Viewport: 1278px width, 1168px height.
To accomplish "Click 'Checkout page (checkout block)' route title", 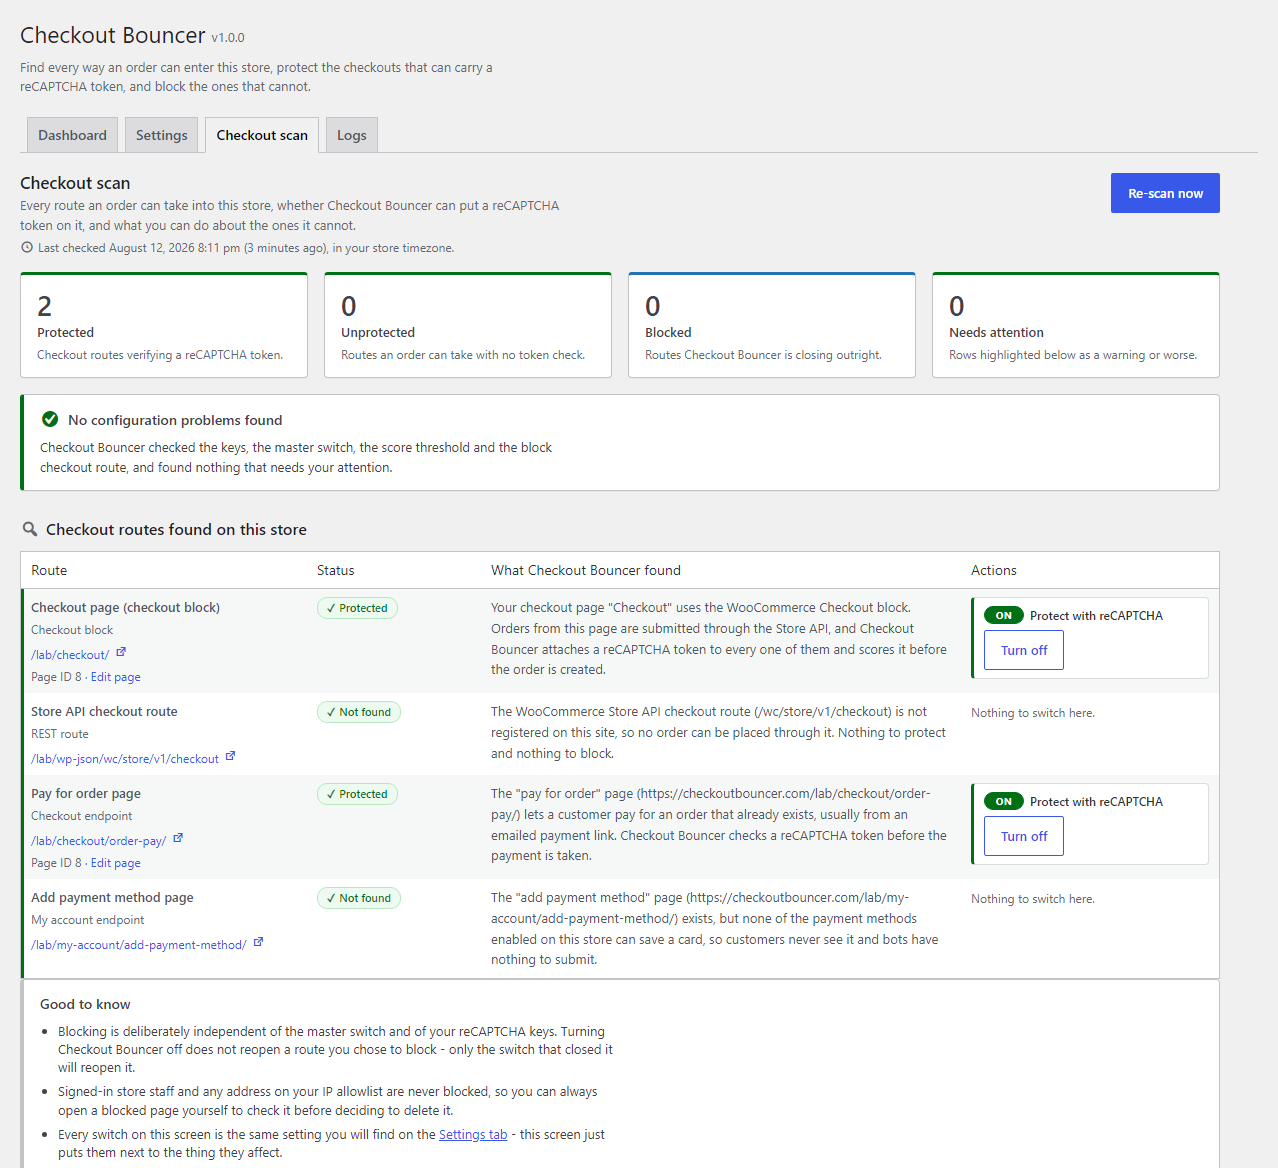I will point(125,607).
